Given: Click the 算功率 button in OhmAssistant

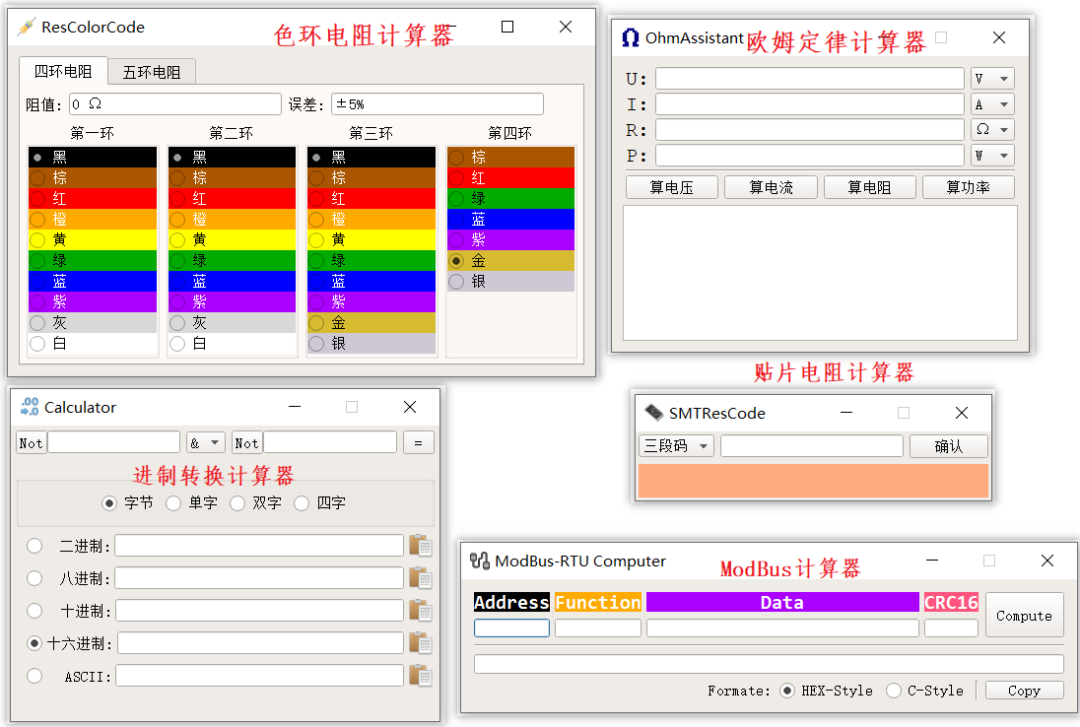Looking at the screenshot, I should [x=967, y=187].
